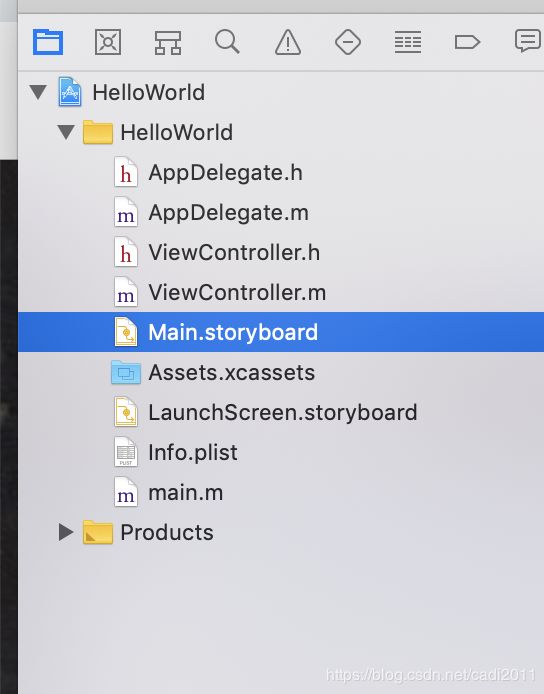This screenshot has height=694, width=544.
Task: Click the Products folder icon
Action: tap(97, 532)
